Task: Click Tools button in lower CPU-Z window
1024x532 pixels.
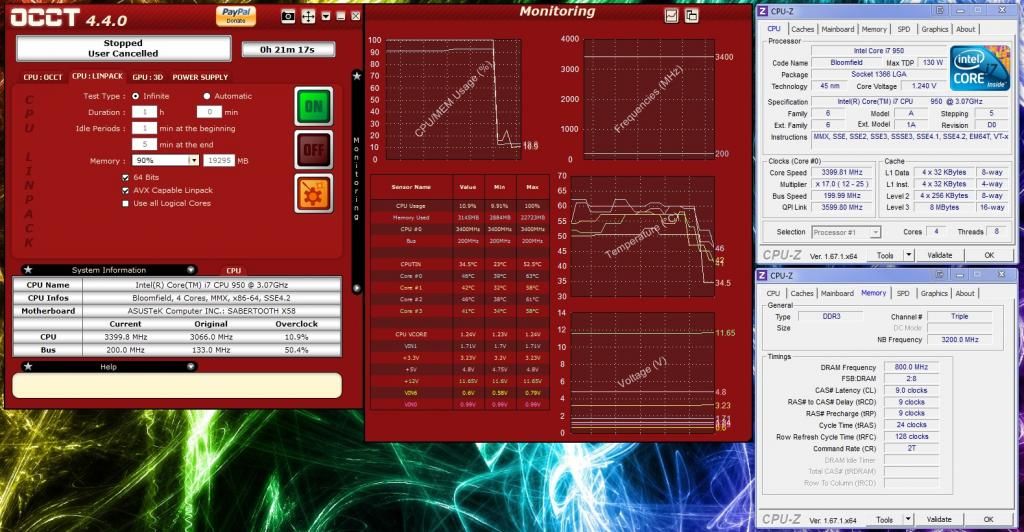Action: [885, 520]
